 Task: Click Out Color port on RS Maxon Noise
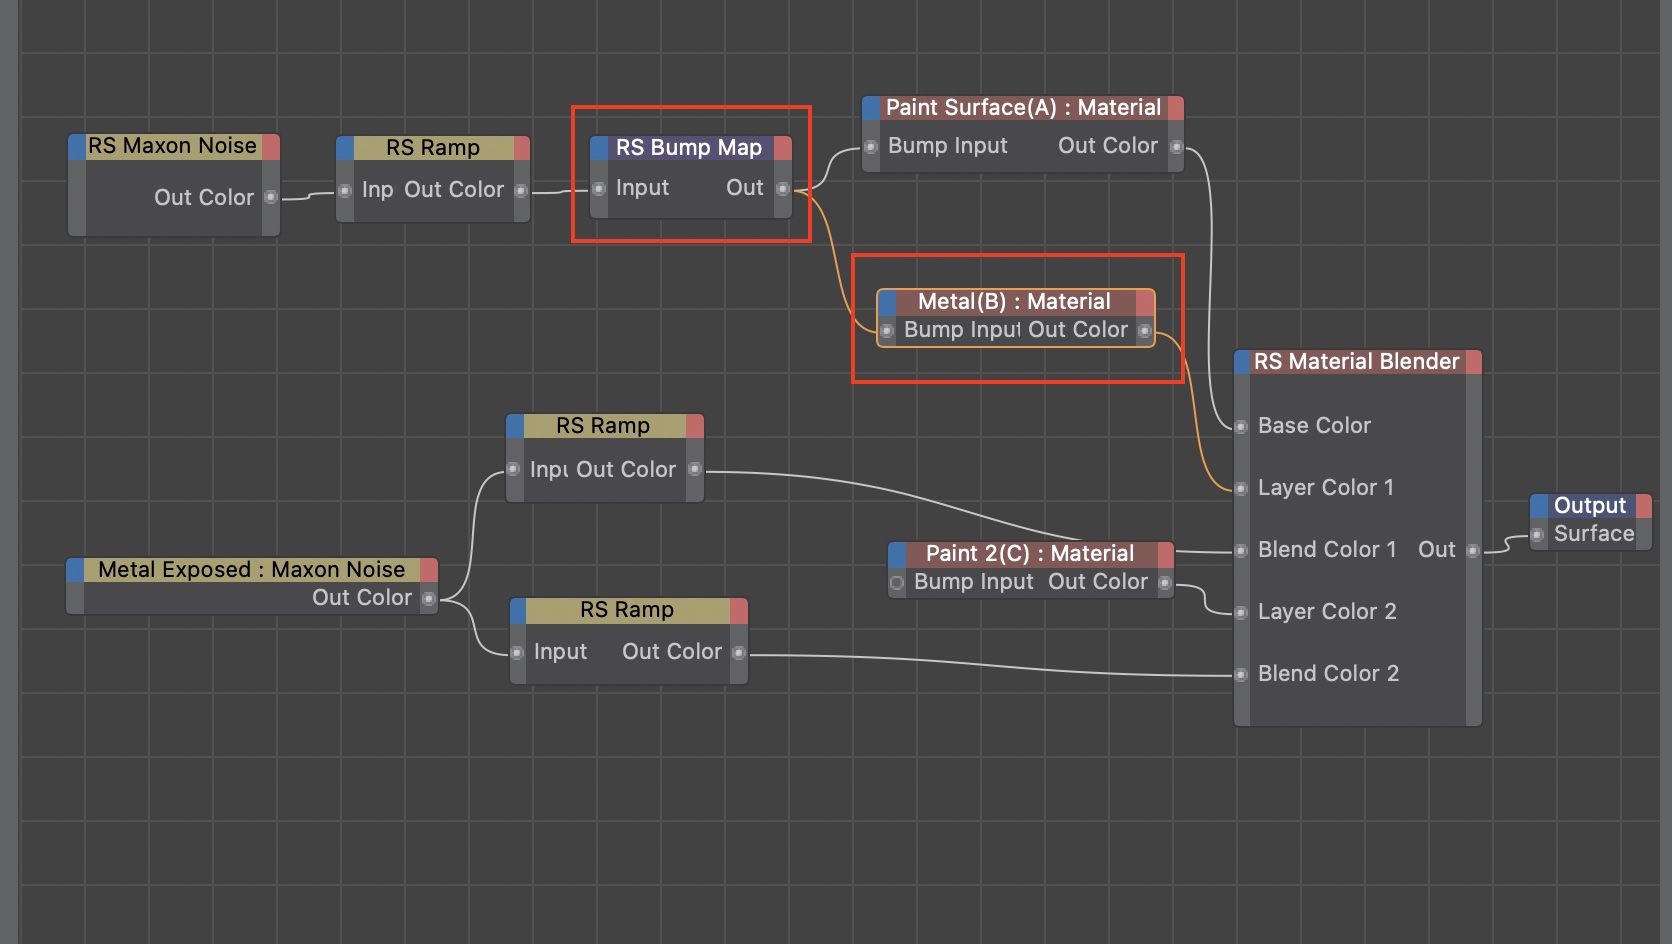(x=270, y=198)
